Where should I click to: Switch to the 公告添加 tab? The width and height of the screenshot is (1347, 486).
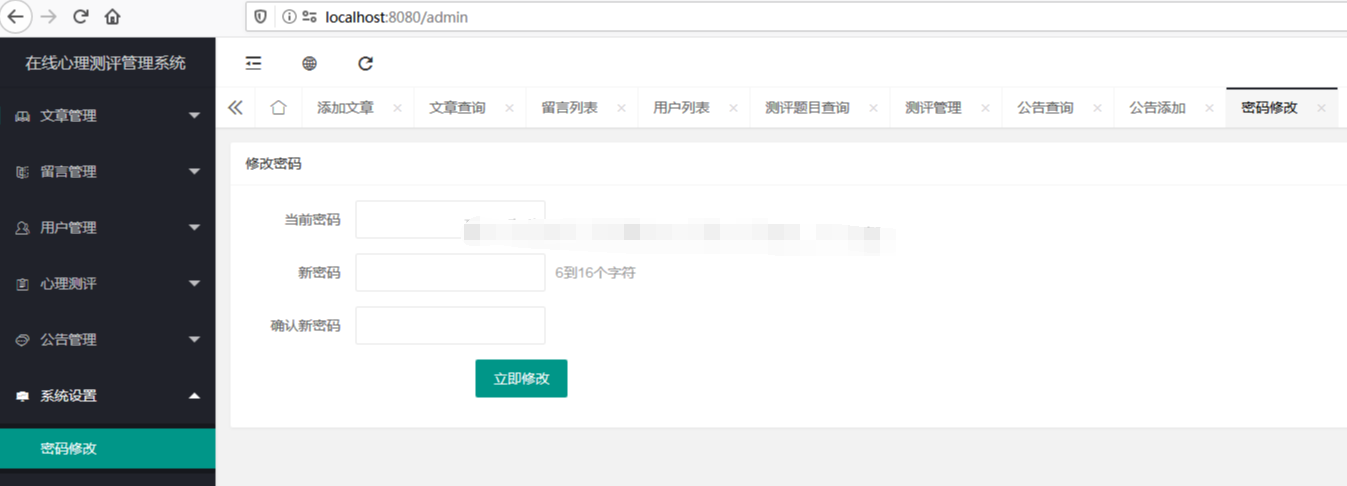point(1157,108)
